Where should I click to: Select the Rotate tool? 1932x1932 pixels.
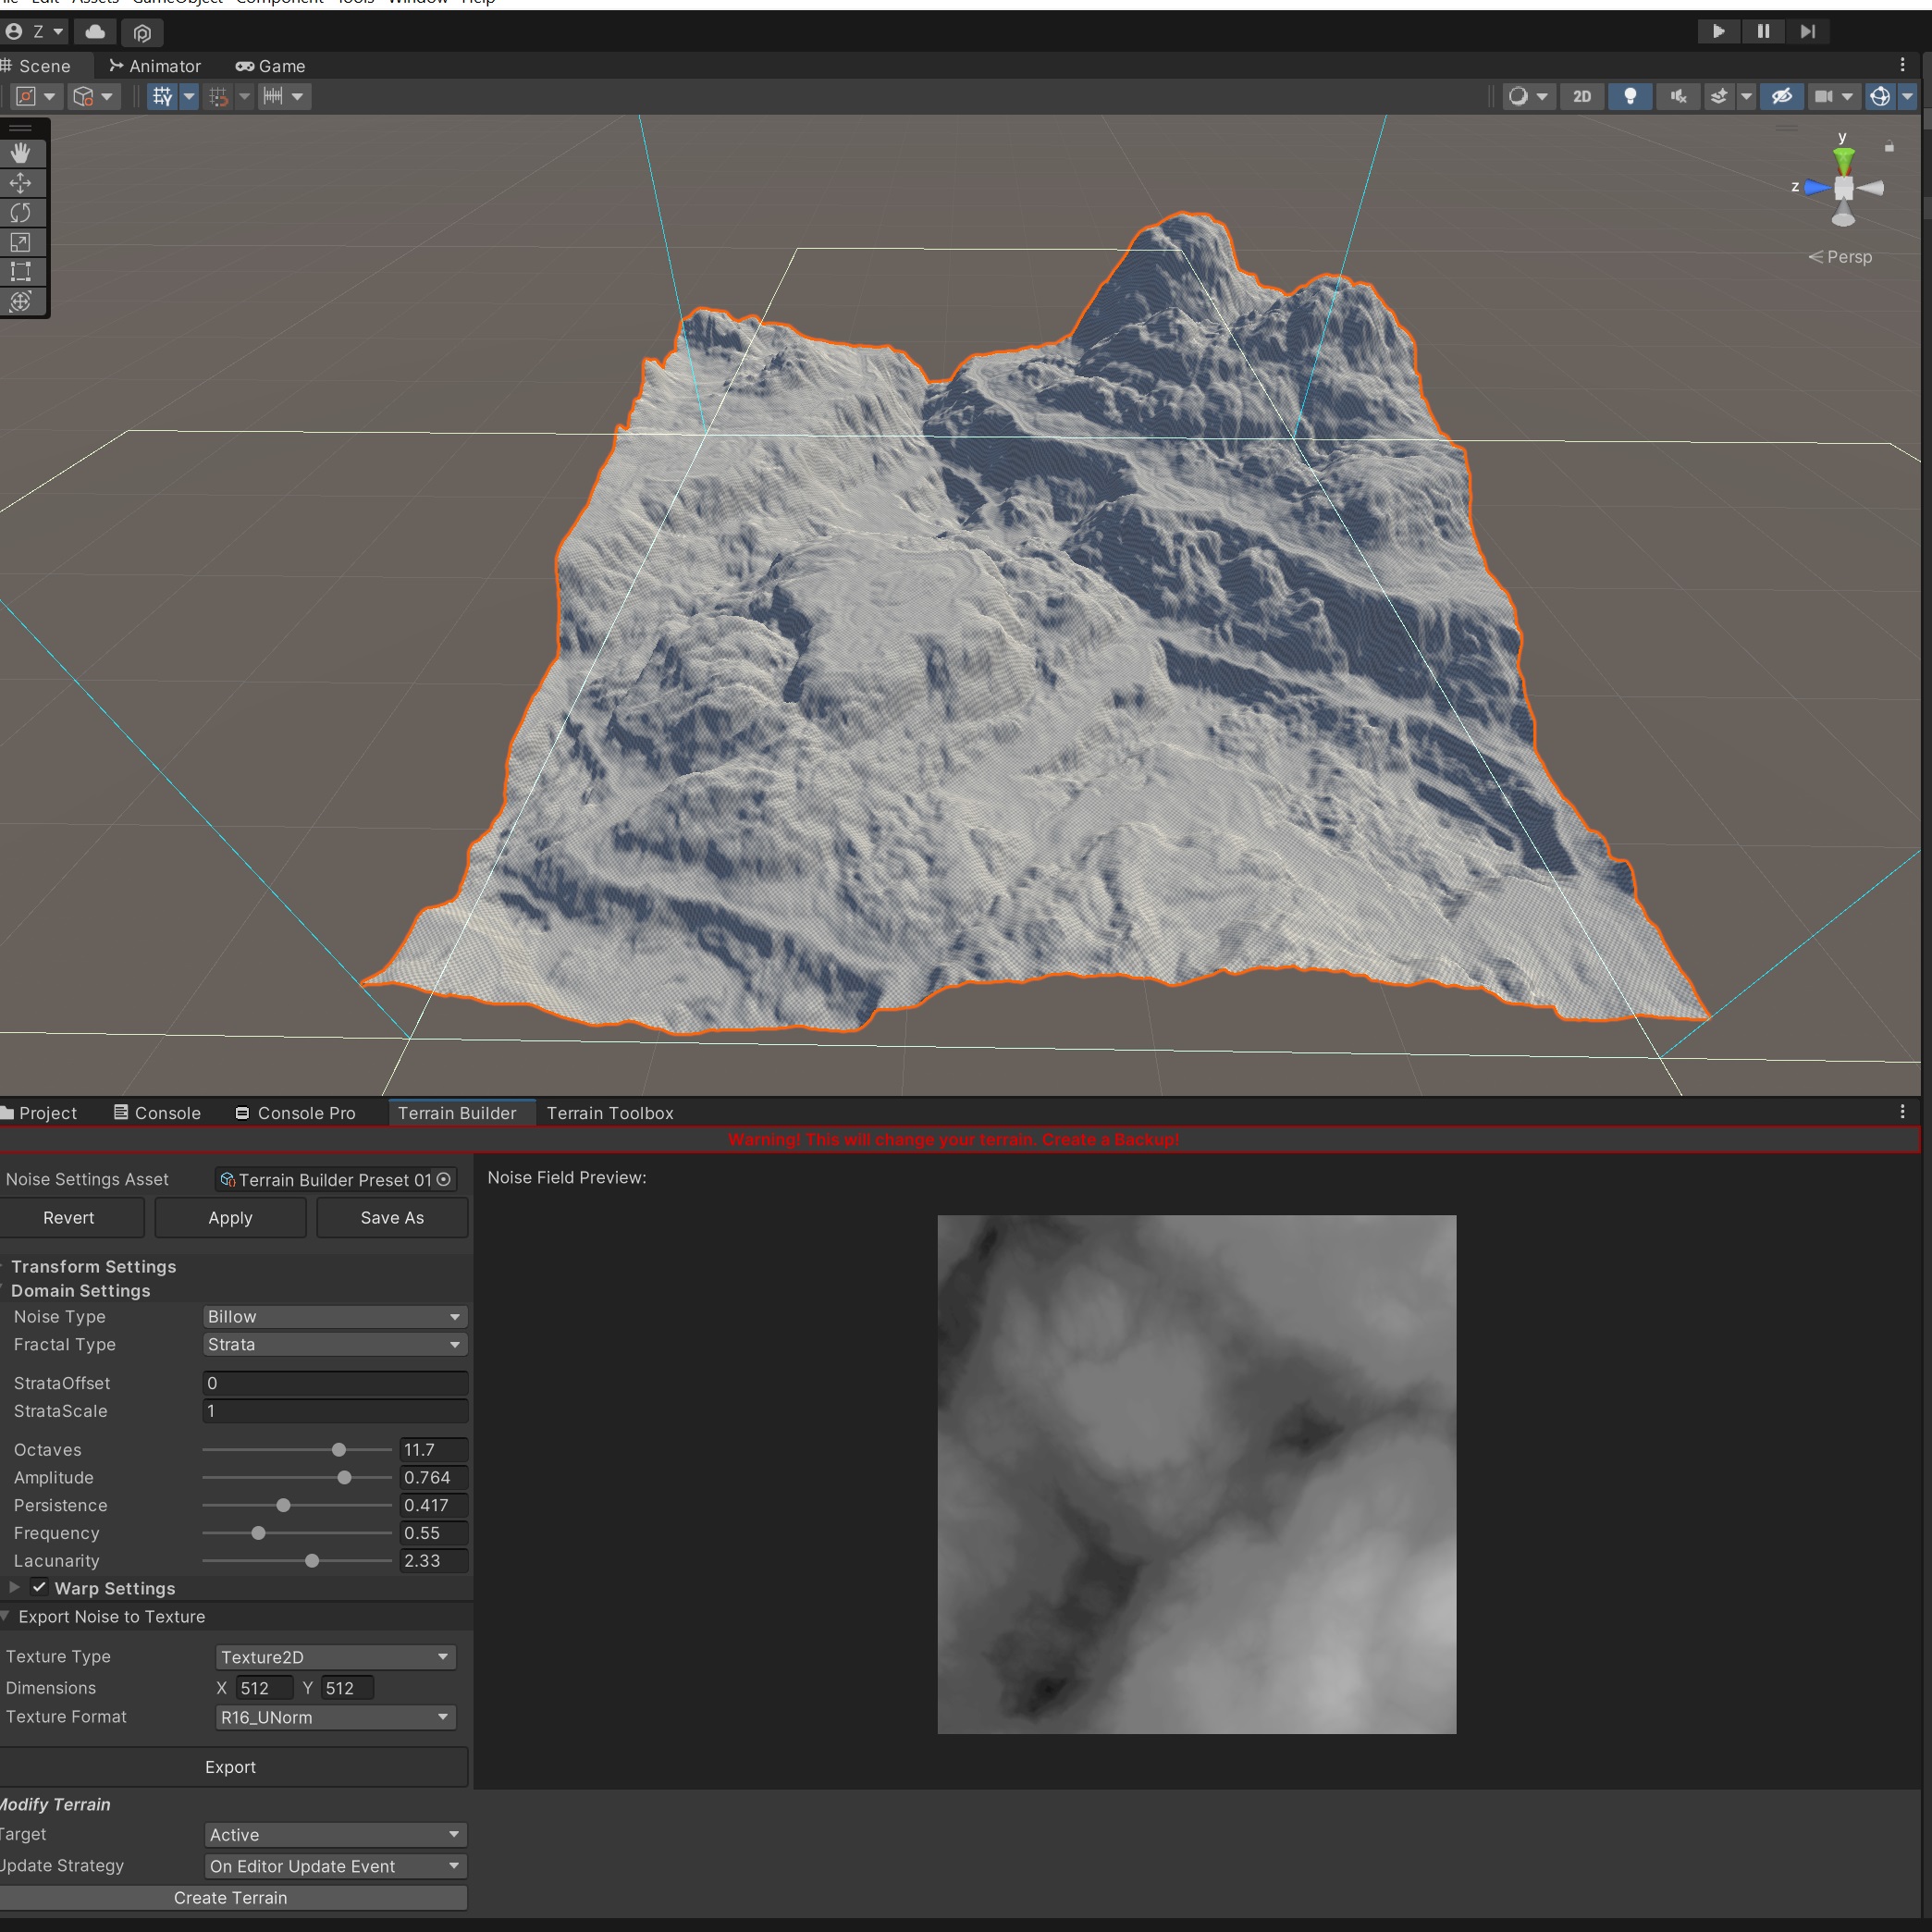pos(22,213)
